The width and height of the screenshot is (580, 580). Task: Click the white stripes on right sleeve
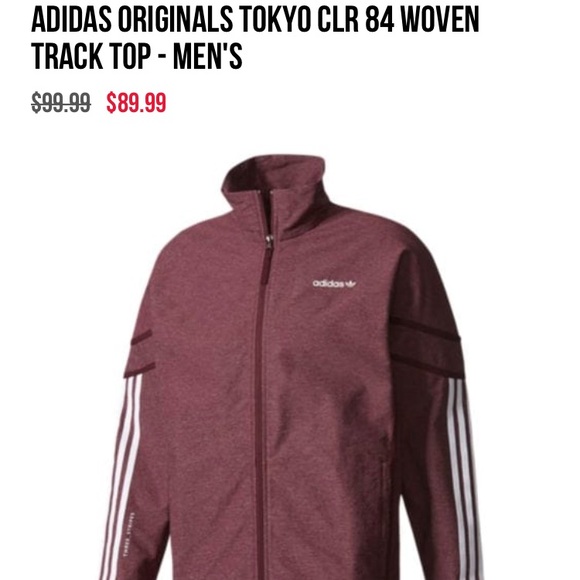tap(464, 479)
